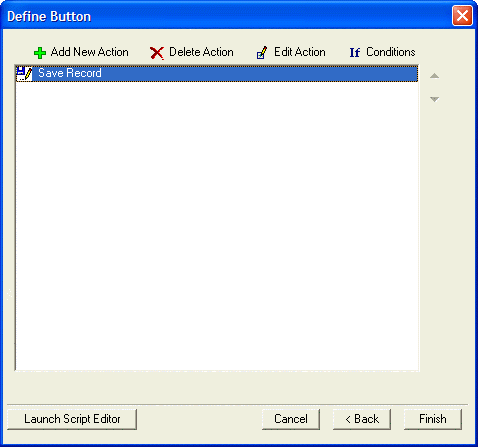Click the blank space right of 'Save Record' text
Viewport: 478px width, 447px height.
(x=260, y=73)
